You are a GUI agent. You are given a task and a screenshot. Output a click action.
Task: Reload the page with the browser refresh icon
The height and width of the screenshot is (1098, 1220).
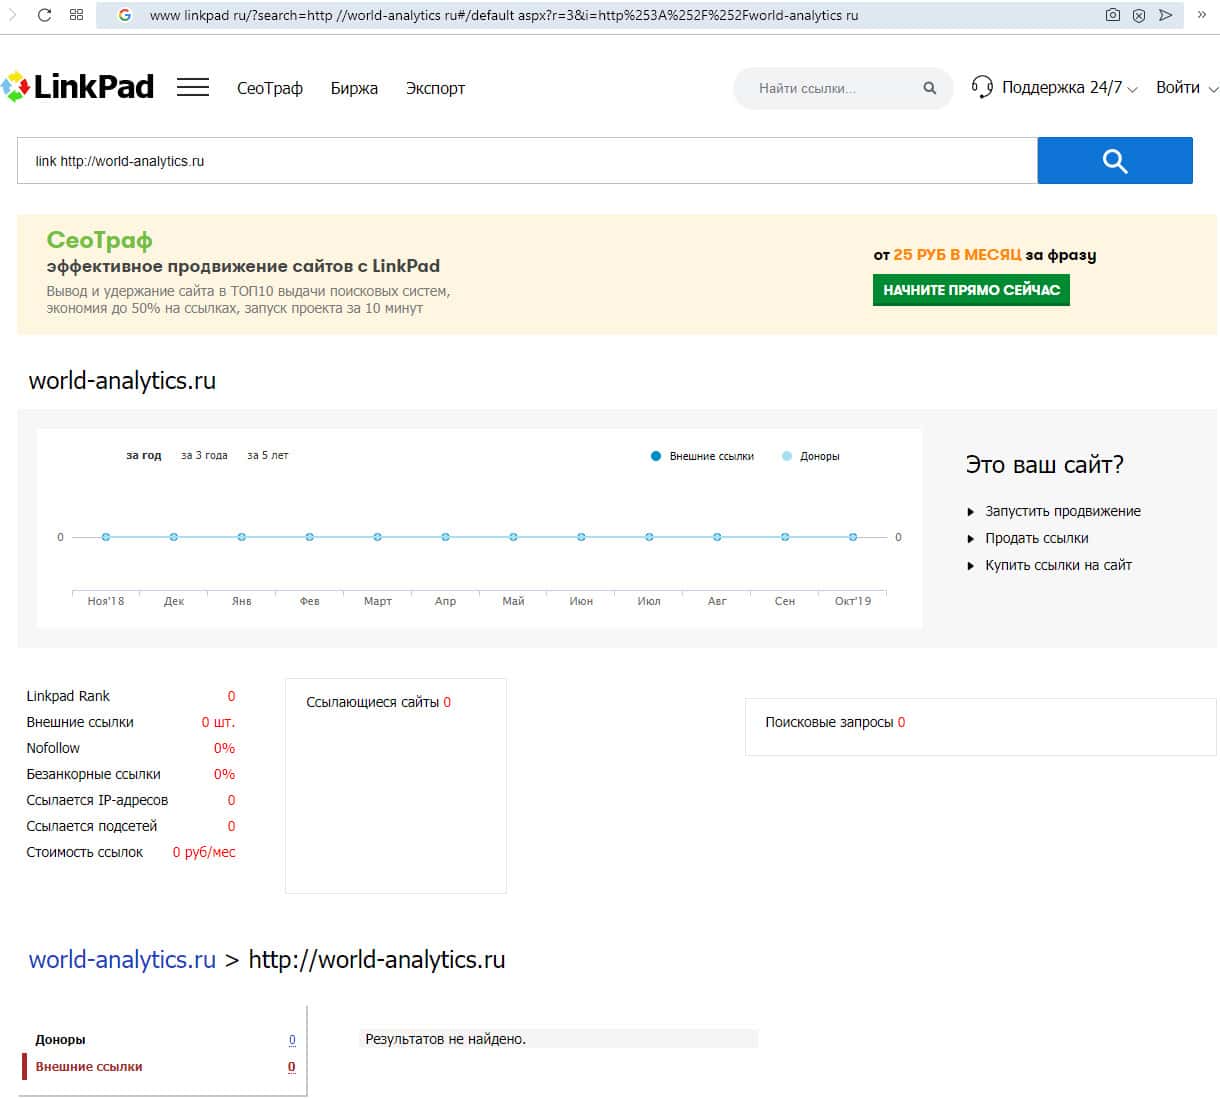pyautogui.click(x=44, y=15)
